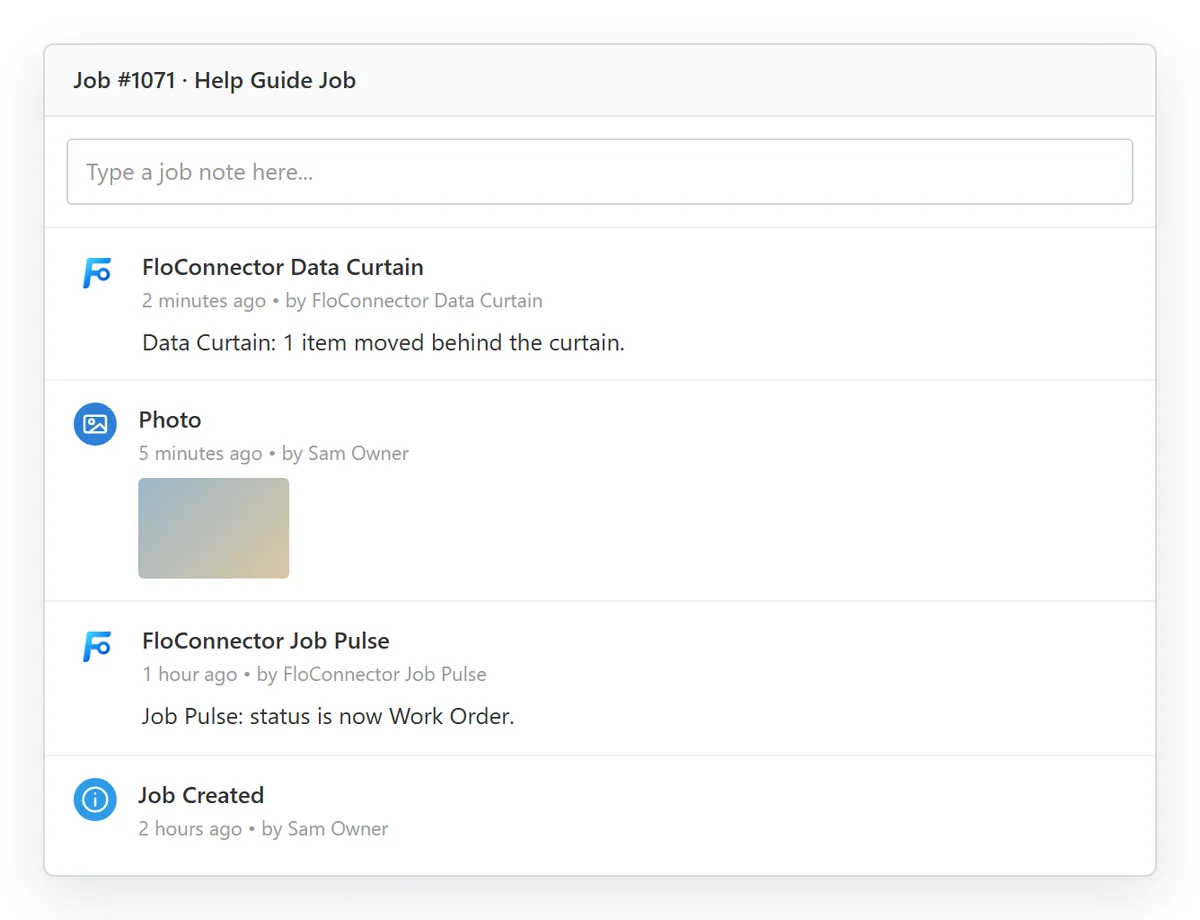Click the "FloConnector Job Pulse" entry title
The width and height of the screenshot is (1200, 920).
point(266,641)
